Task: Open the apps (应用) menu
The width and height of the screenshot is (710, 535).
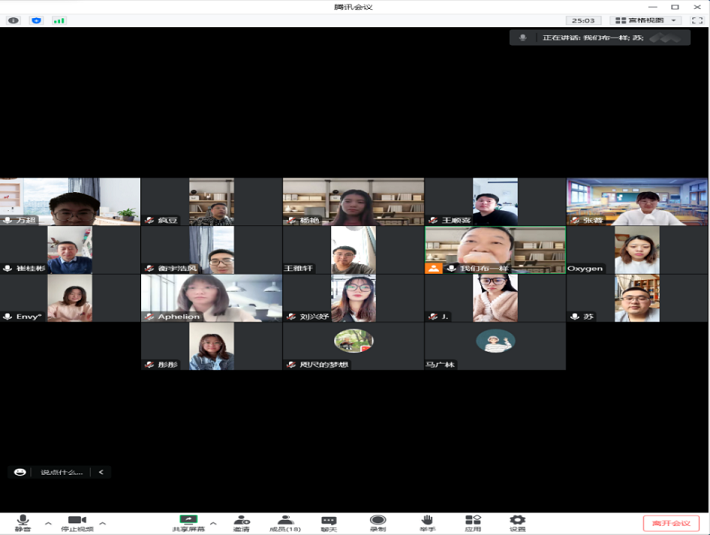Action: coord(473,522)
